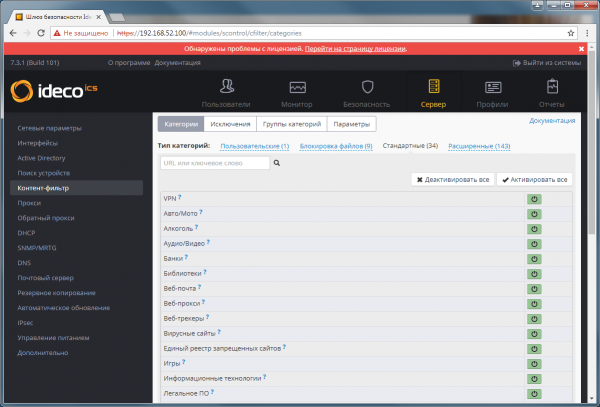Toggle the Alcohol category power switch
Screen dimensions: 600x407
(x=535, y=228)
